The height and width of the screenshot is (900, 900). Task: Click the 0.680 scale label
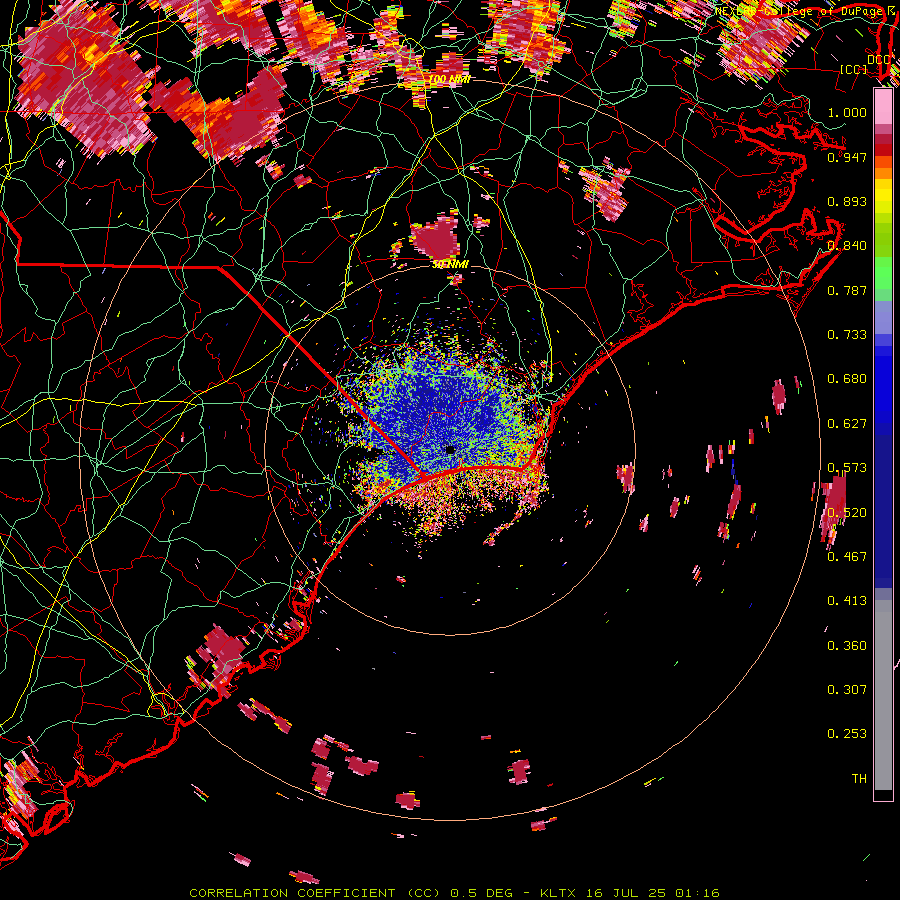(847, 379)
